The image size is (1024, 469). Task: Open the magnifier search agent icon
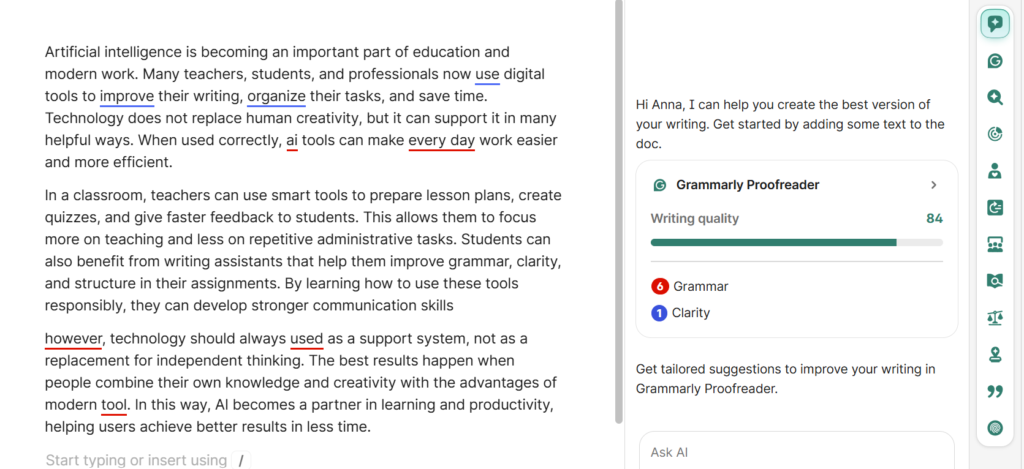[994, 98]
